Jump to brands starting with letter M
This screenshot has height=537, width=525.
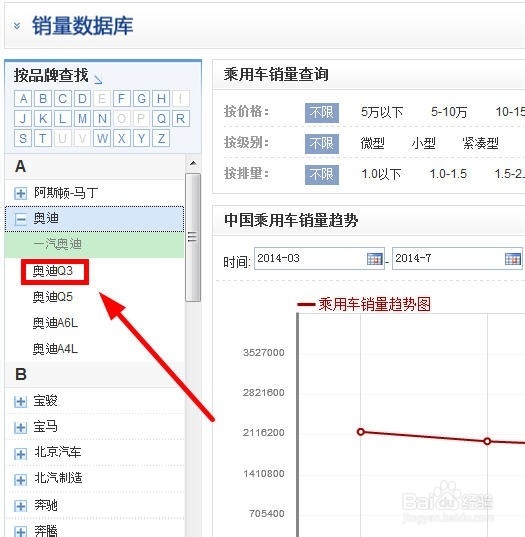pos(82,118)
